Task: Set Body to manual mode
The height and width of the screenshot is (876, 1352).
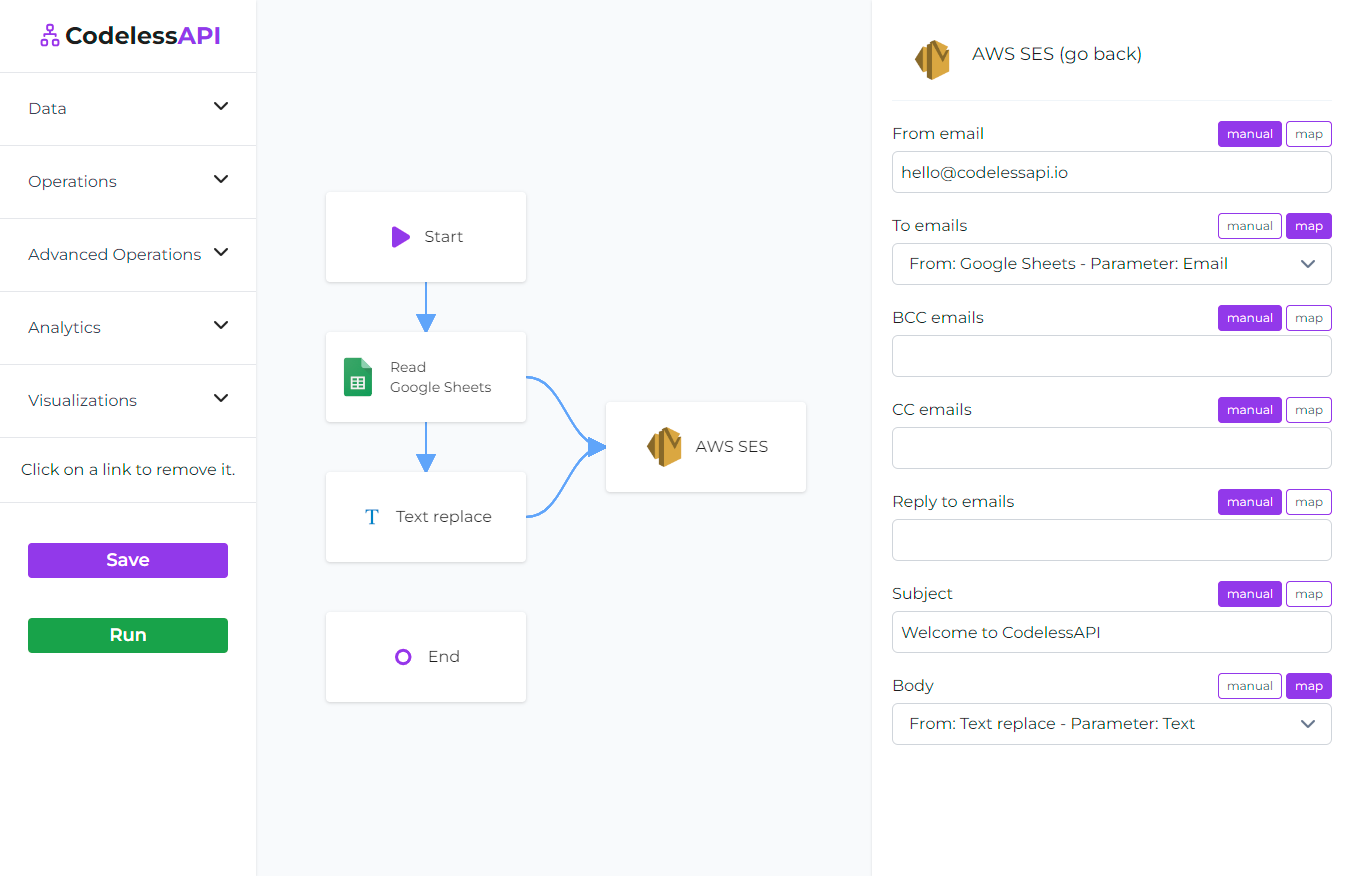Action: [x=1250, y=686]
